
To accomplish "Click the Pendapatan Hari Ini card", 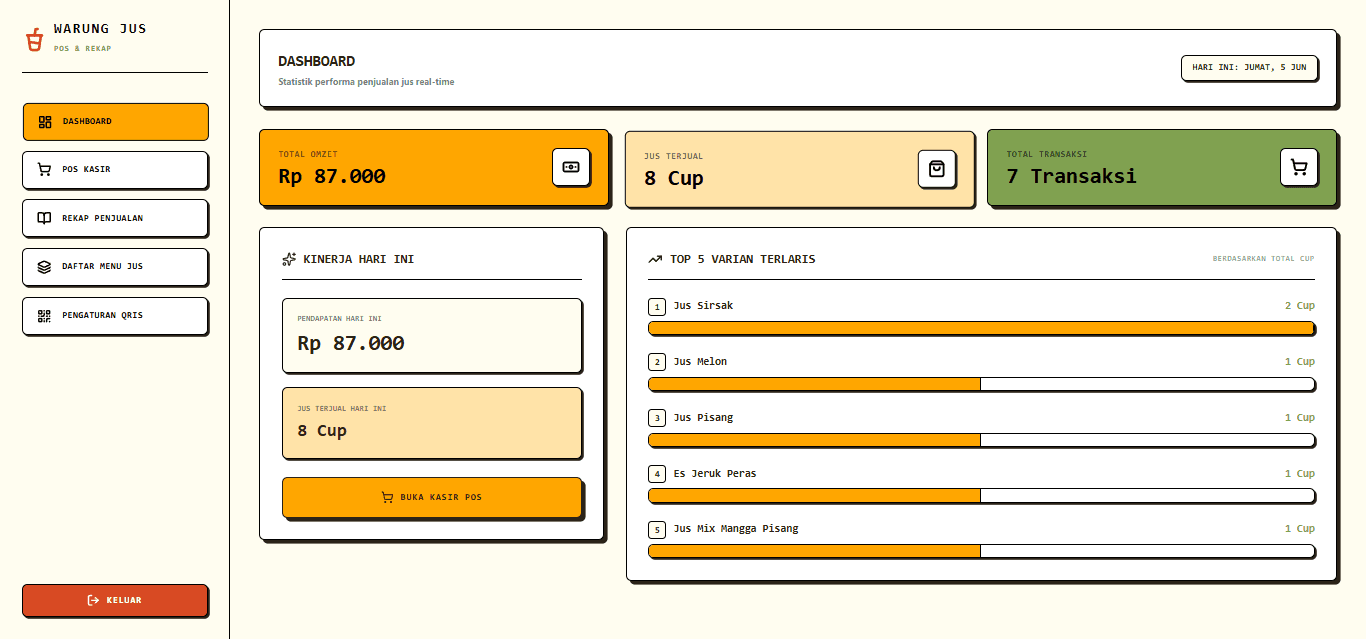I will [432, 335].
